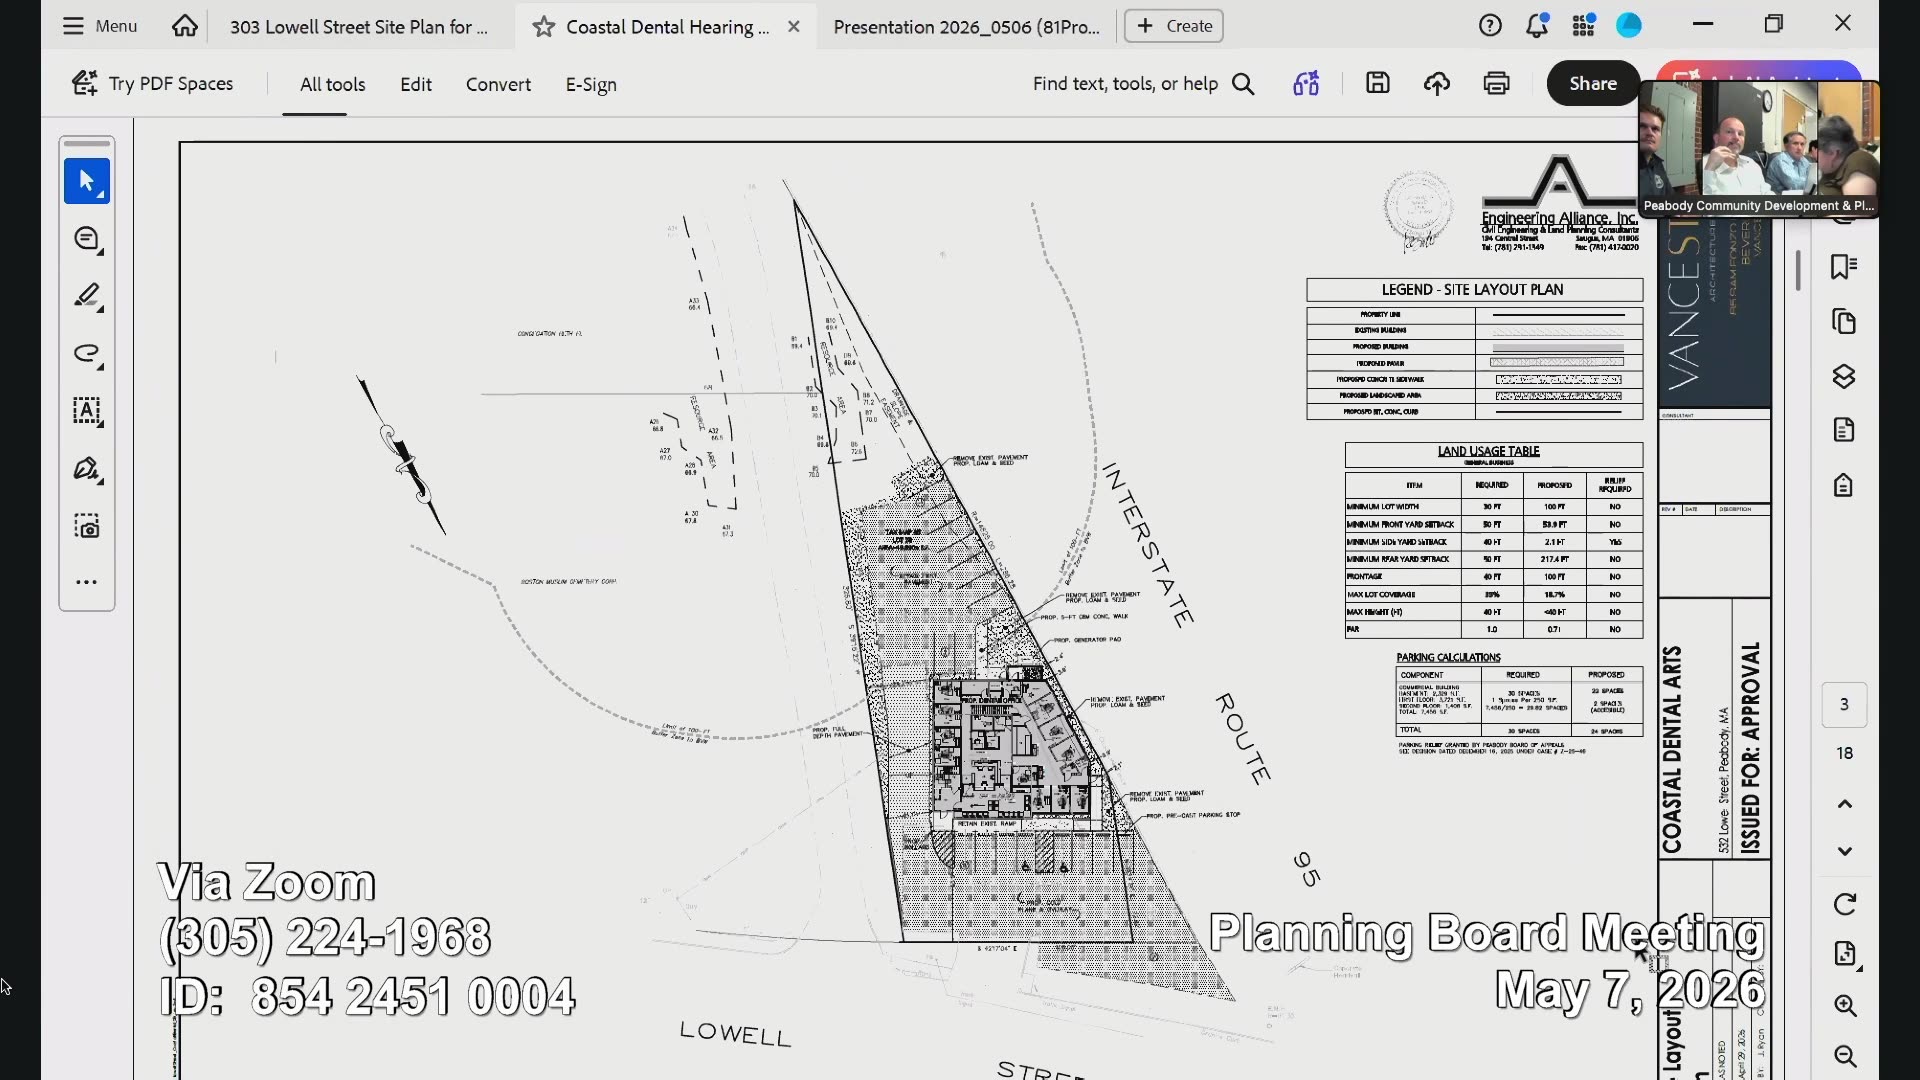Viewport: 1920px width, 1080px height.
Task: Save the file with the floppy icon
Action: point(1378,84)
